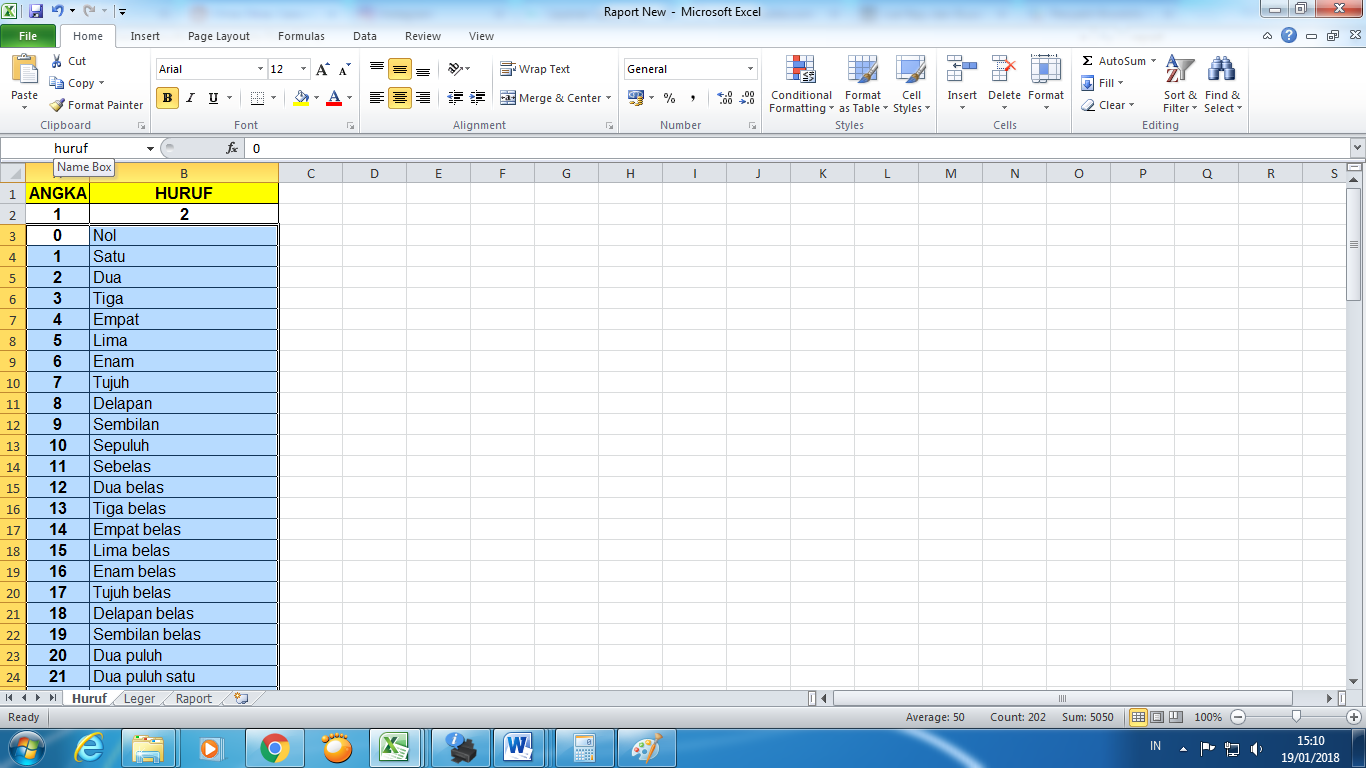Toggle Wrap Text for selected cells

pyautogui.click(x=535, y=69)
